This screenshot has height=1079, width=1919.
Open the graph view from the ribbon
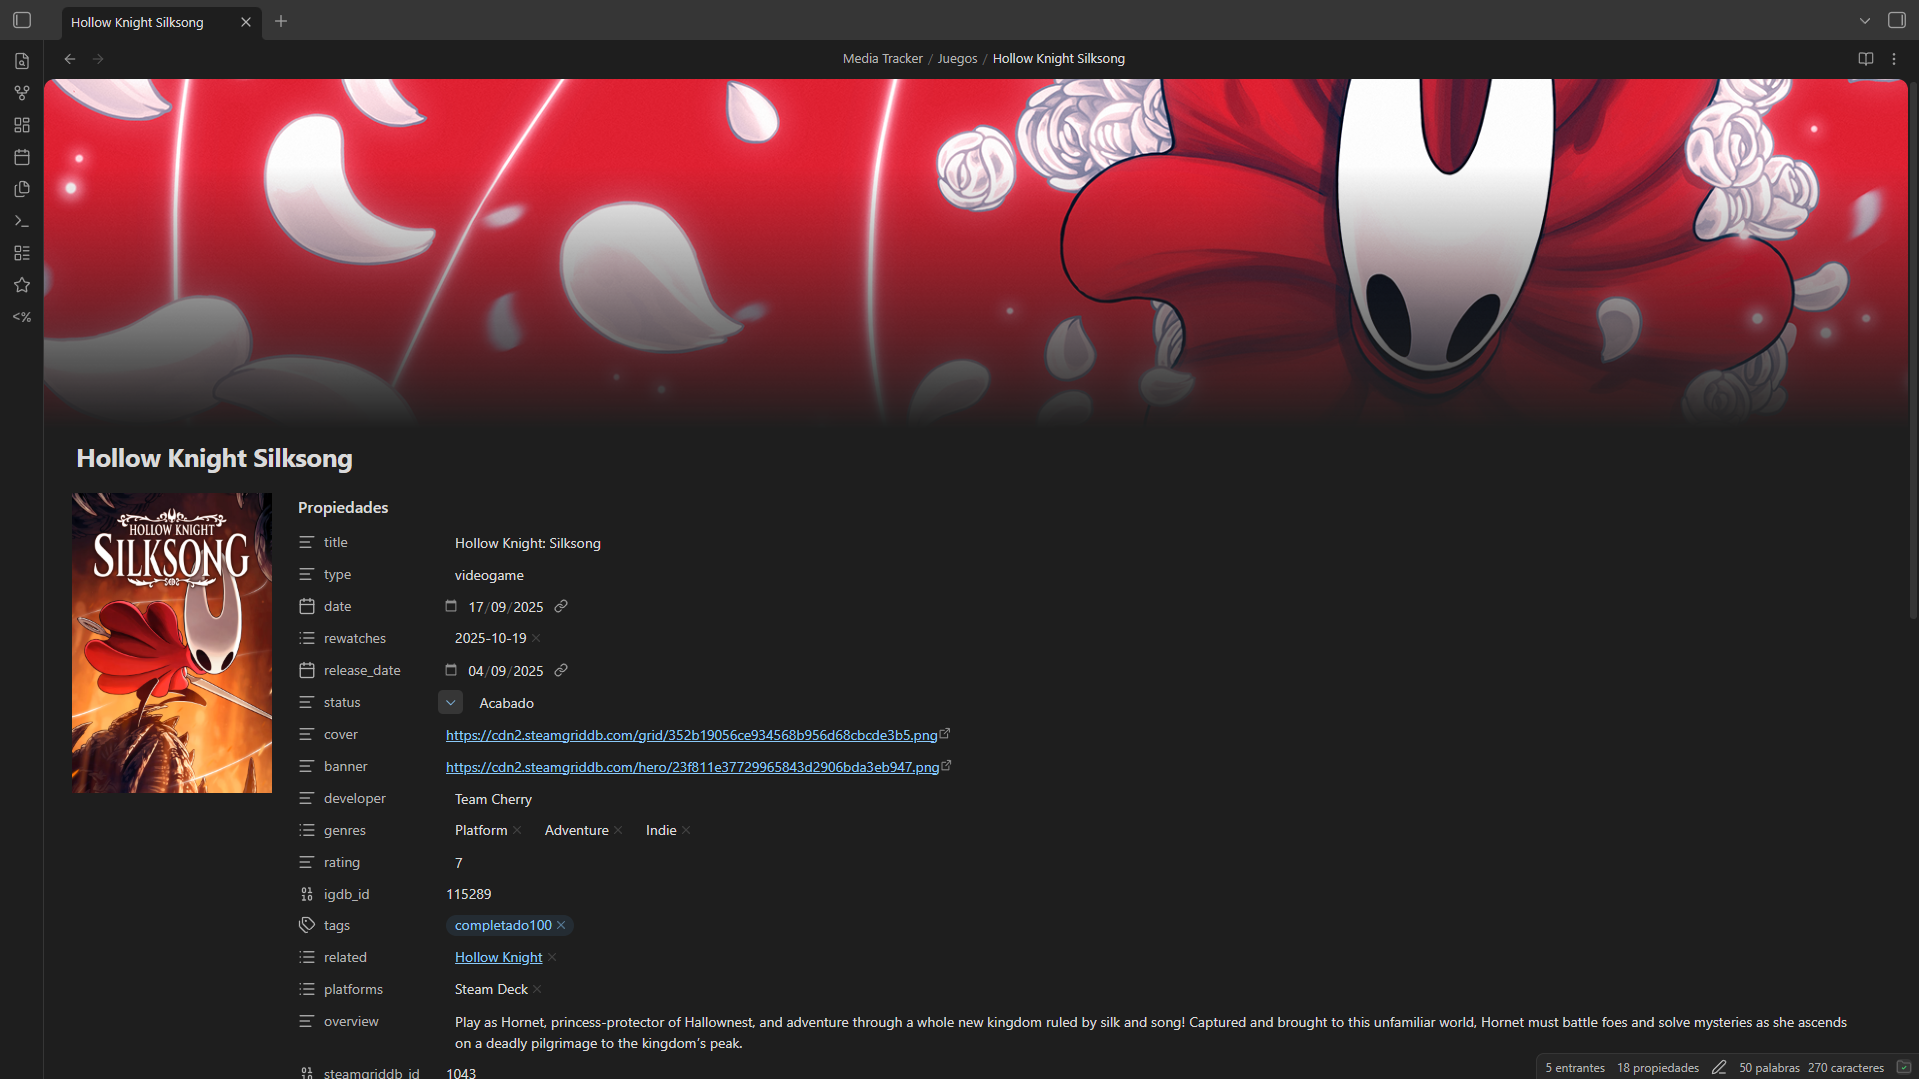click(x=22, y=93)
